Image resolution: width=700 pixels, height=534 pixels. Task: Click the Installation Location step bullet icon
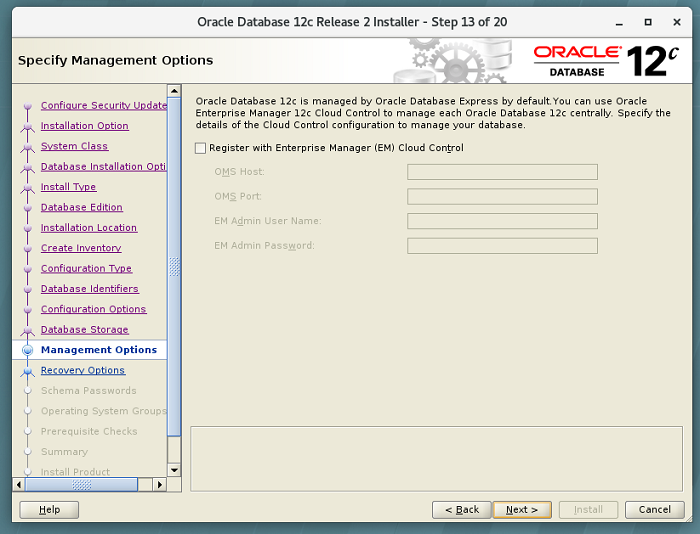coord(28,228)
